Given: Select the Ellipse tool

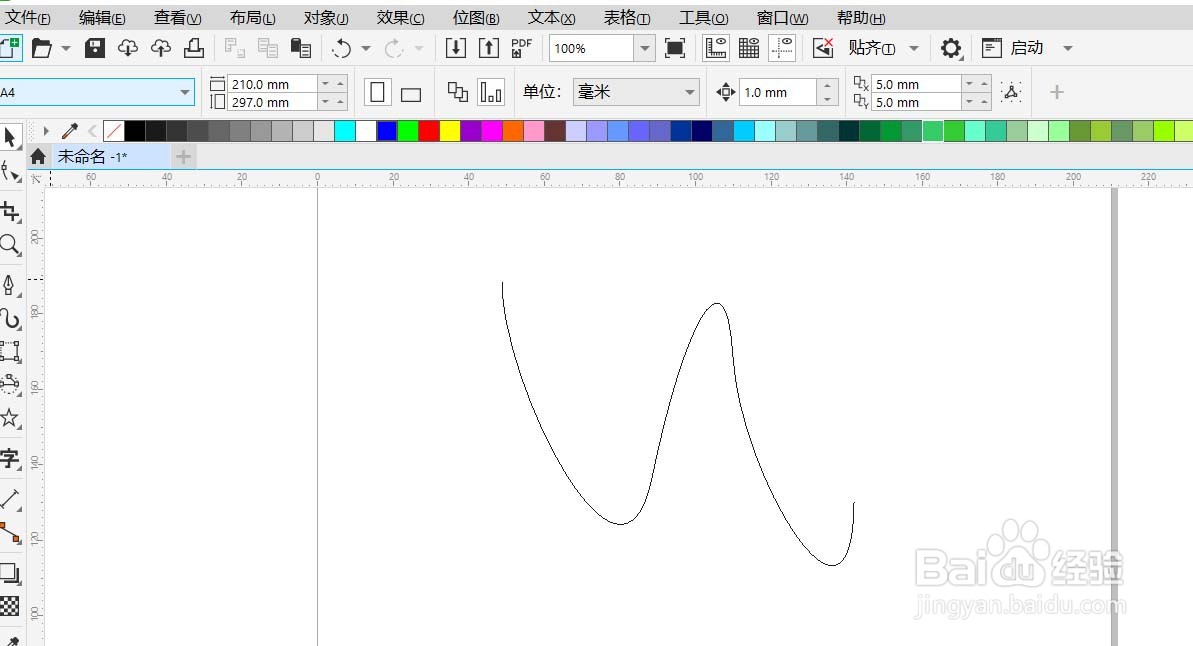Looking at the screenshot, I should 10,383.
